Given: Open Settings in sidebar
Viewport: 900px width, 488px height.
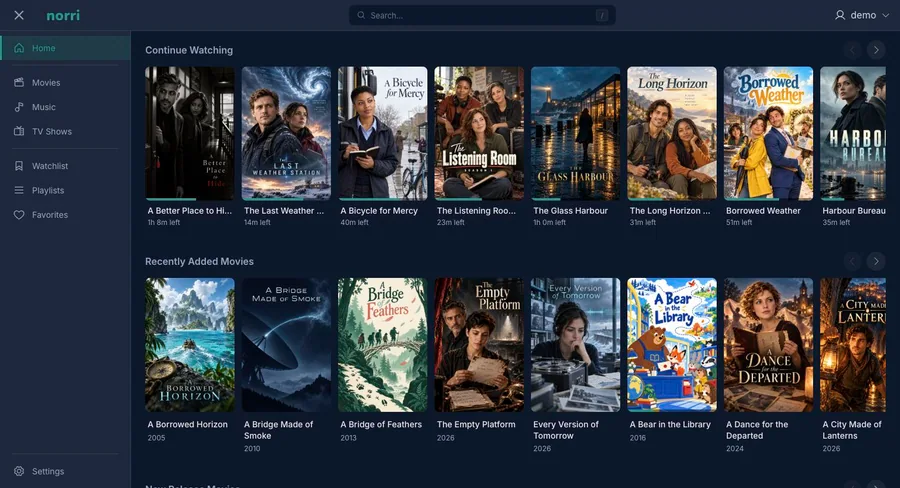Looking at the screenshot, I should click(65, 471).
